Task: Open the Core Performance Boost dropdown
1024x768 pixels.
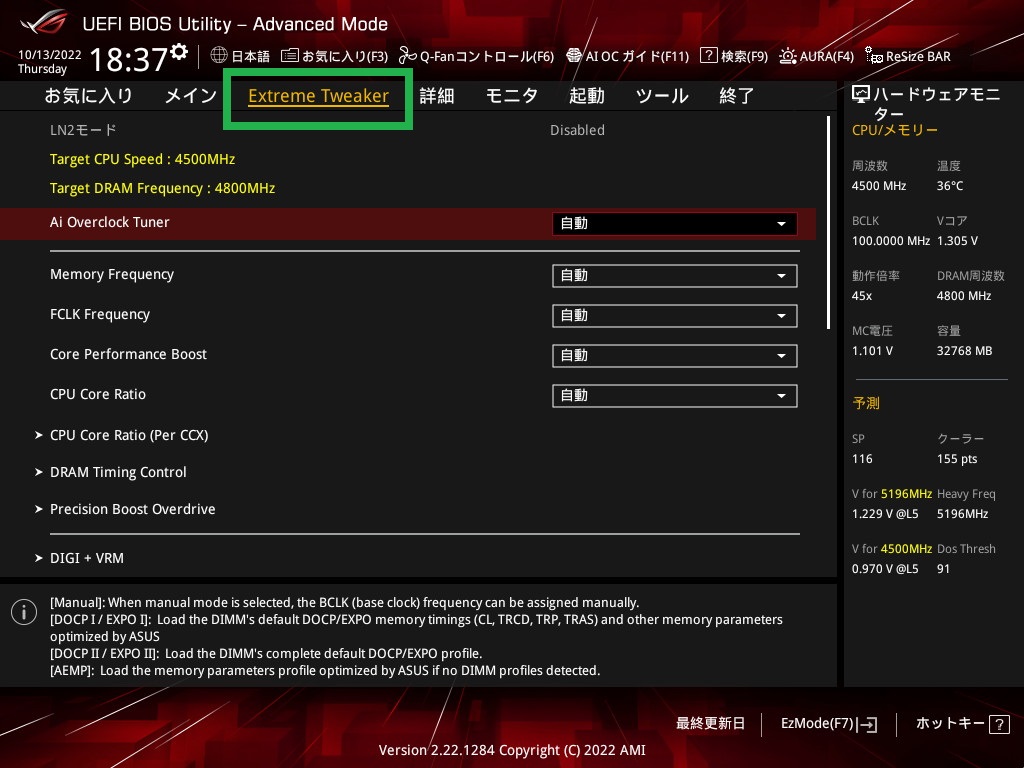Action: (674, 355)
